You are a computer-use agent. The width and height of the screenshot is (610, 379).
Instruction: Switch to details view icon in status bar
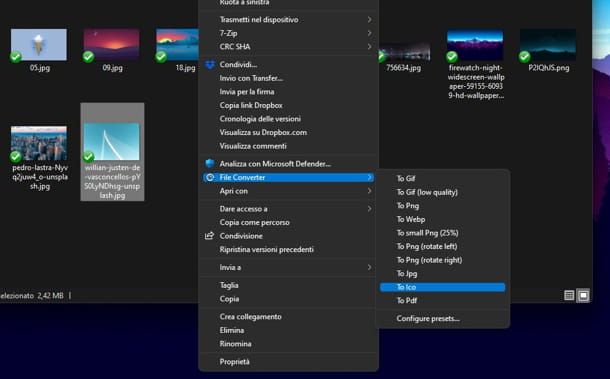point(569,295)
